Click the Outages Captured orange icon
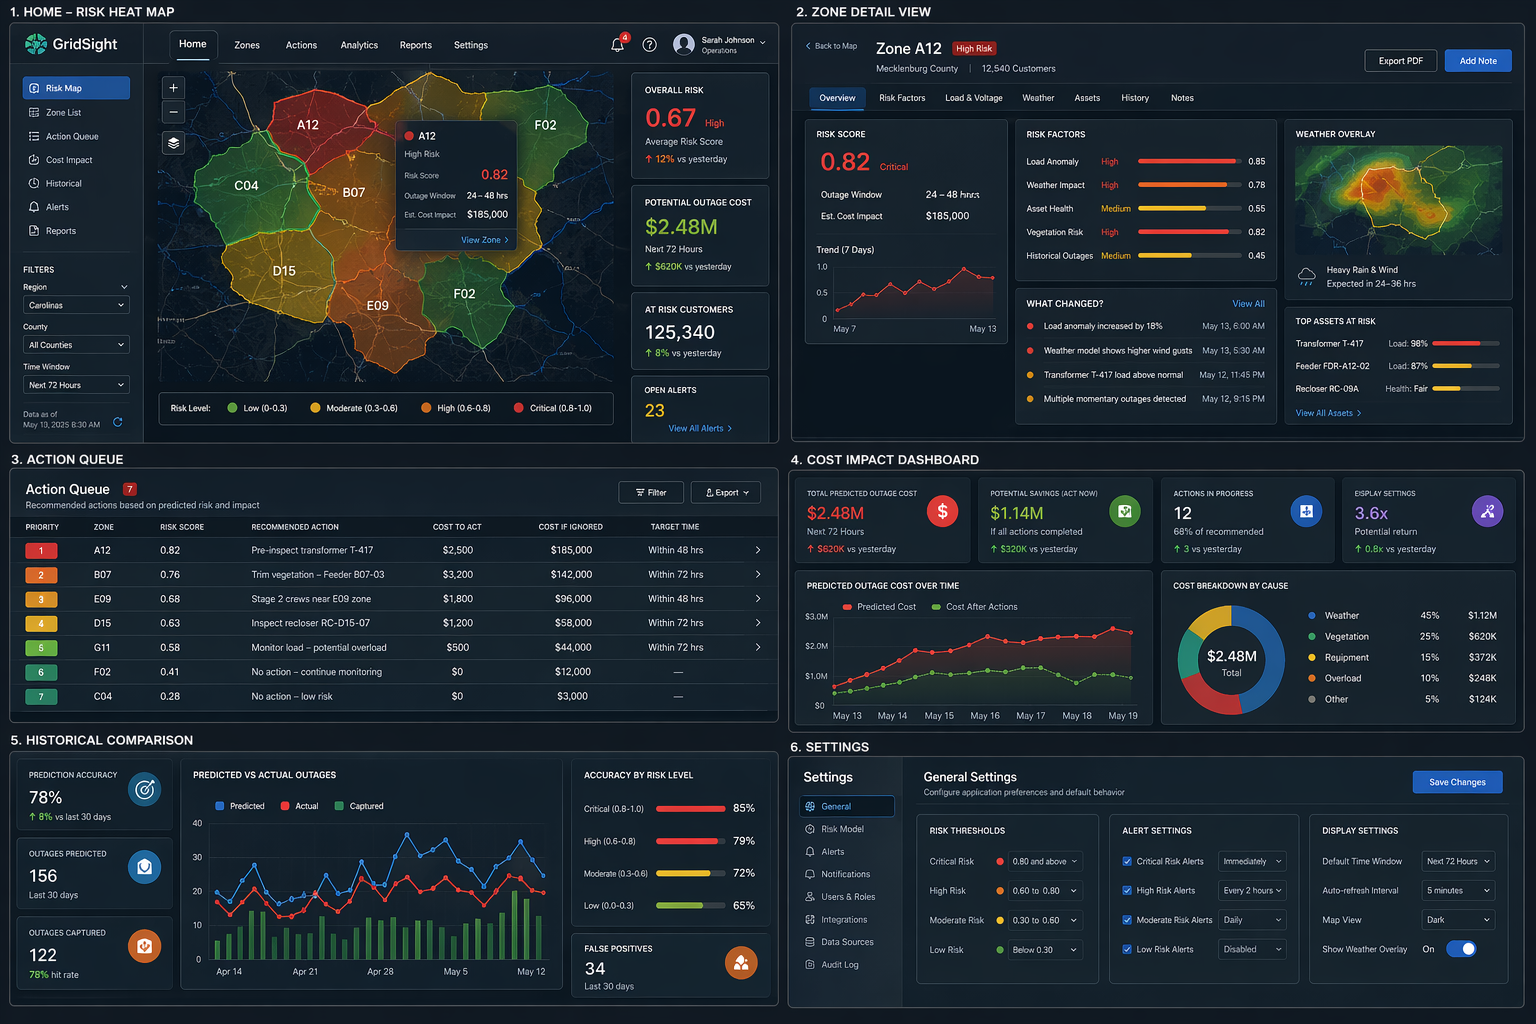Screen dimensions: 1536x1024 (x=145, y=946)
